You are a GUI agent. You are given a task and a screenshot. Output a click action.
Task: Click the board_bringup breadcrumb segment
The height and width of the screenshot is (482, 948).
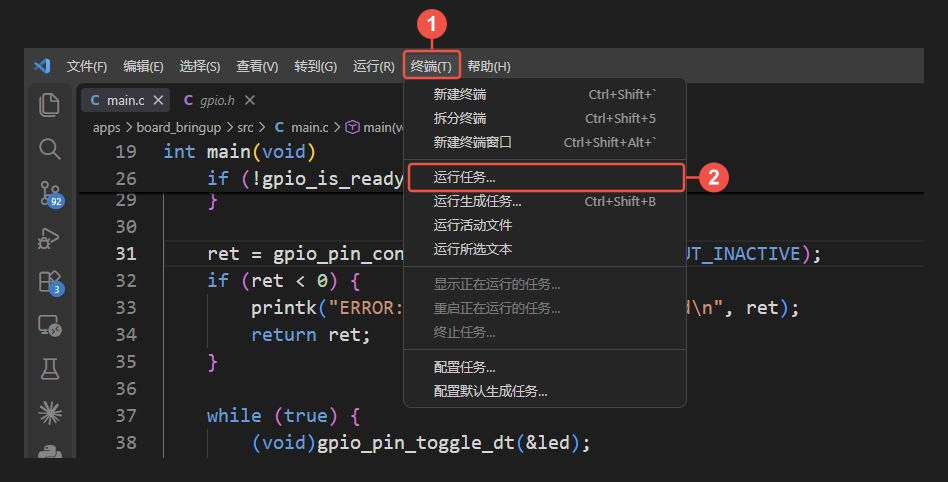point(178,128)
